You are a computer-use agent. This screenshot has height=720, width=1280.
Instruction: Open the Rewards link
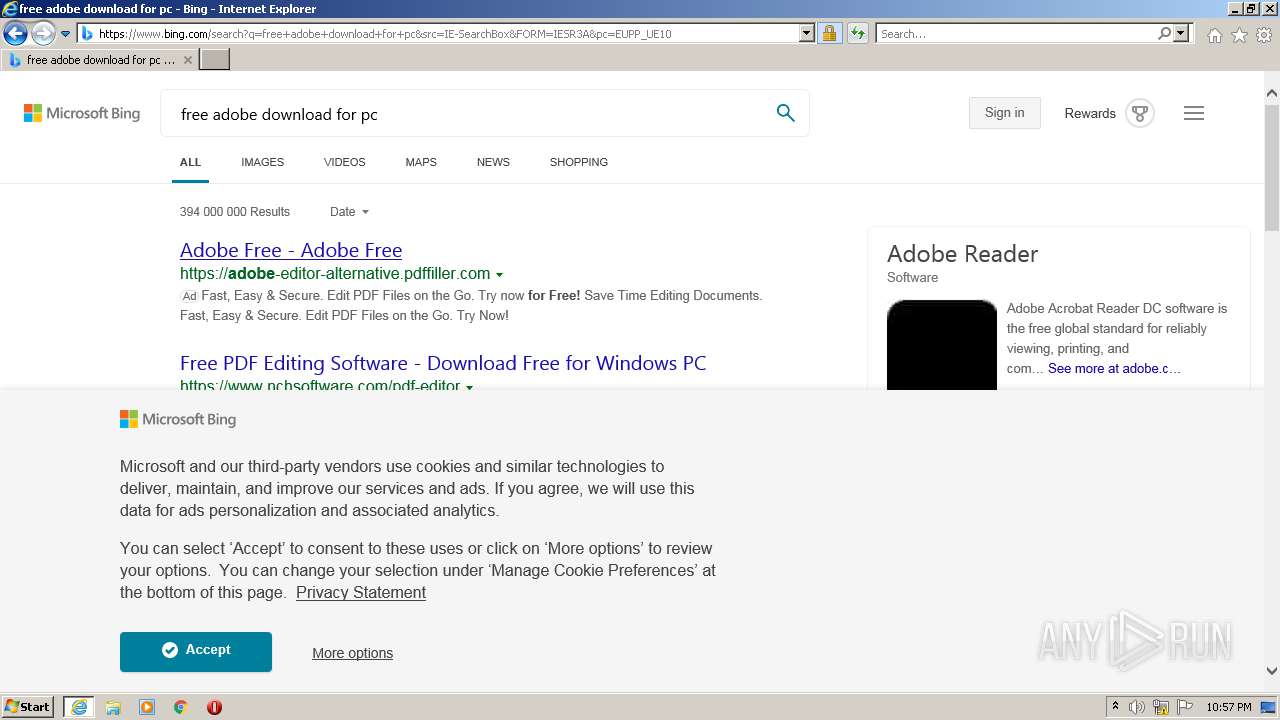point(1090,114)
